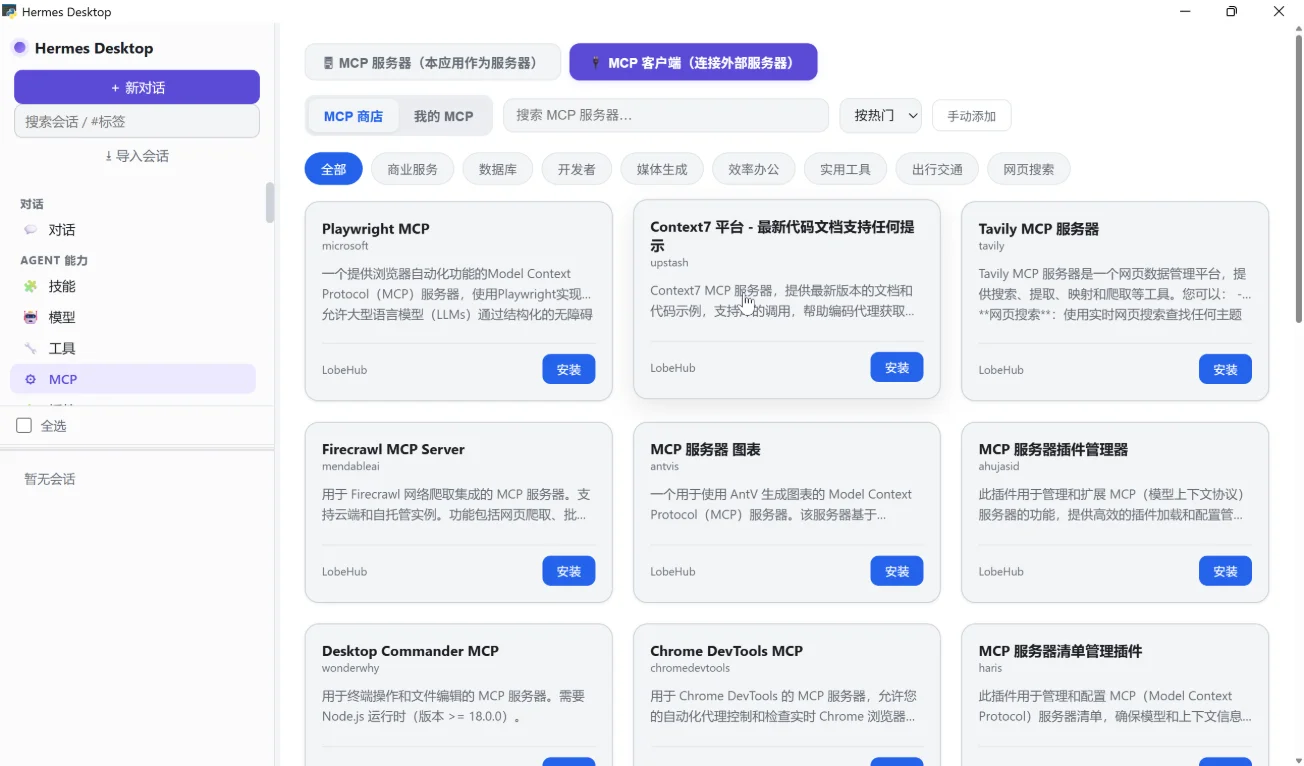Click the purple Hermes Desktop logo dot

(19, 48)
